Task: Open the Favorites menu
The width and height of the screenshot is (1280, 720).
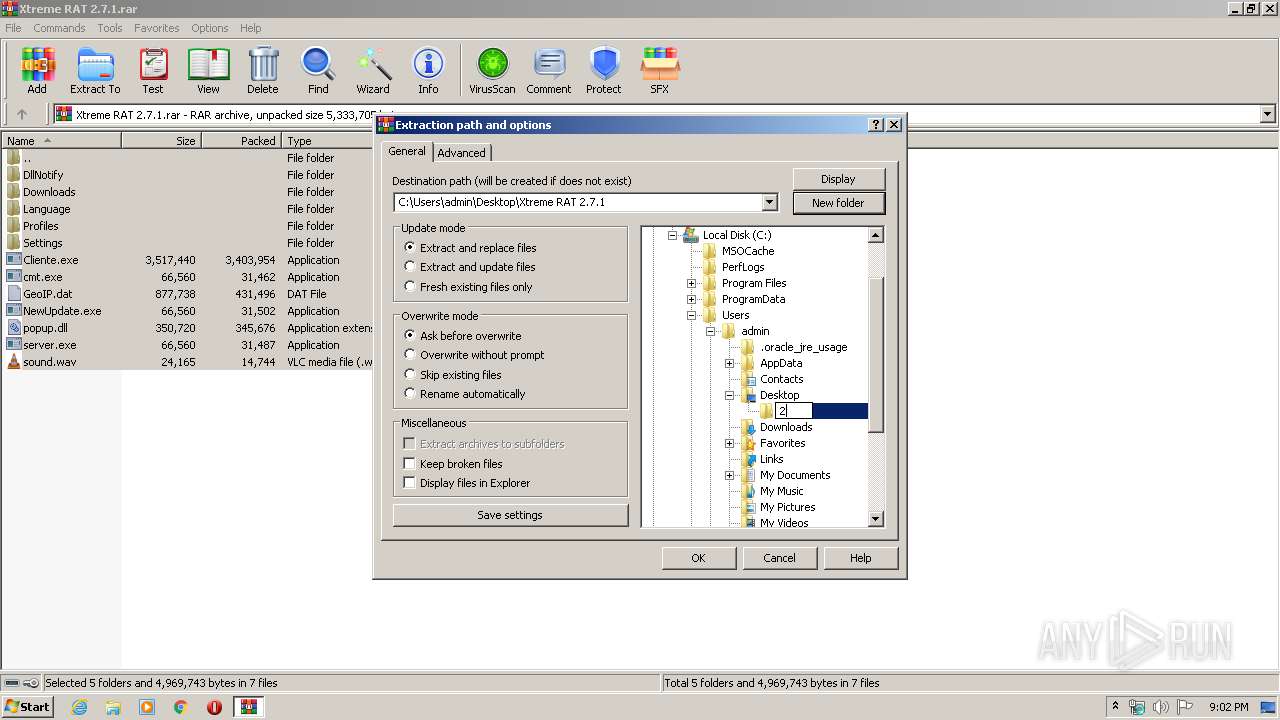Action: [x=157, y=28]
